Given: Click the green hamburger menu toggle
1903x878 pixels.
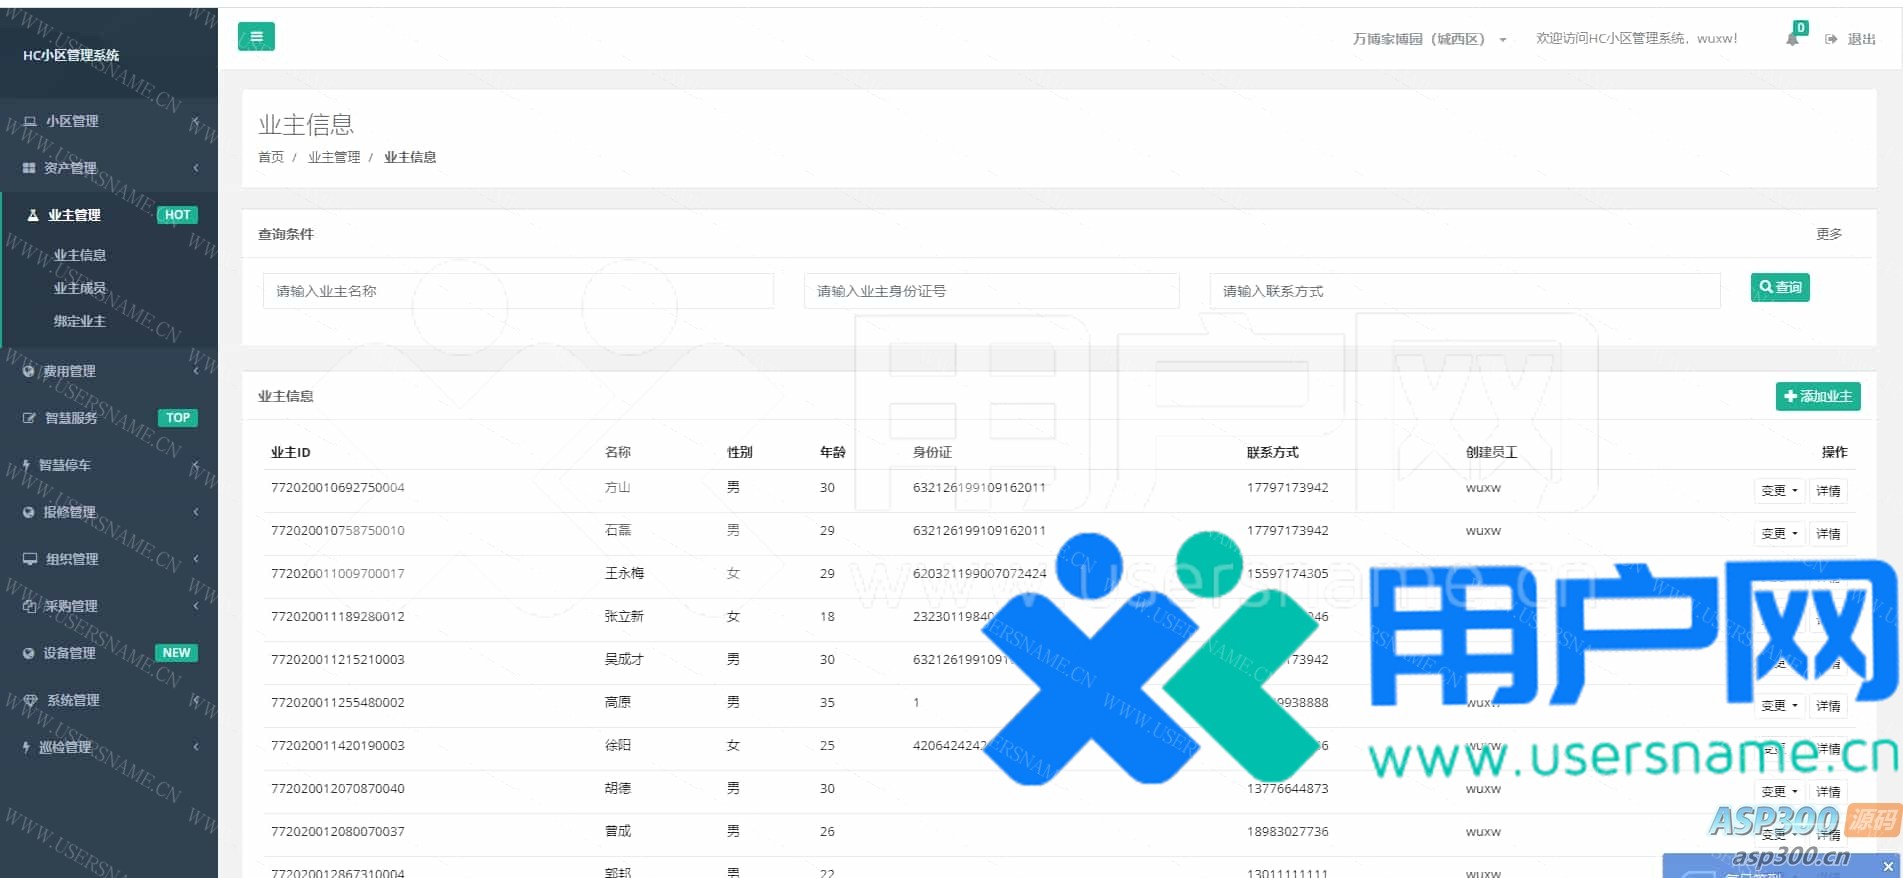Looking at the screenshot, I should coord(256,37).
